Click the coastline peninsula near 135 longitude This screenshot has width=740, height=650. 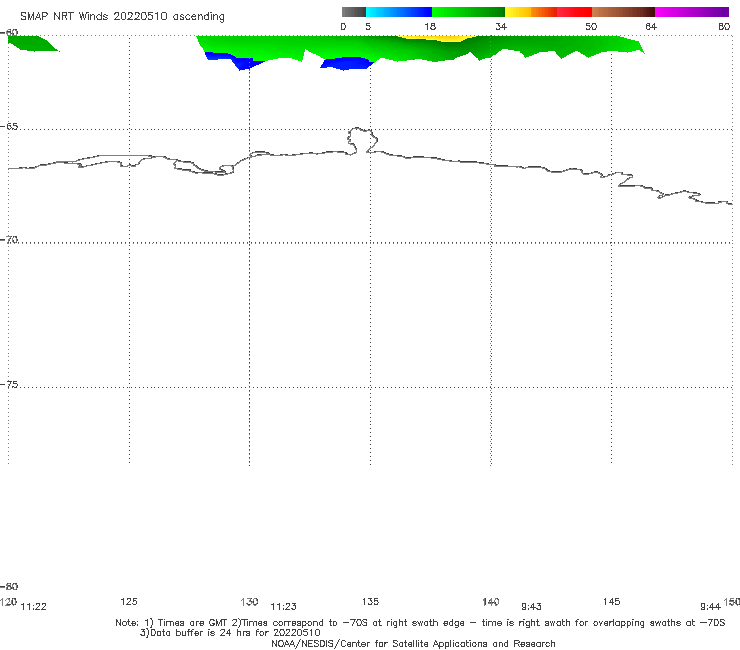[362, 140]
